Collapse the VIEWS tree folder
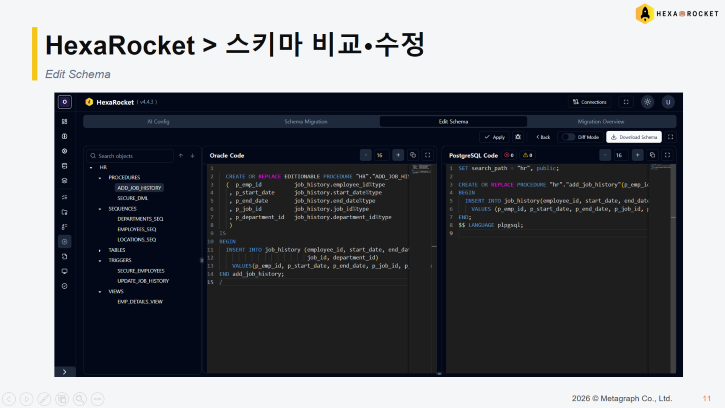The width and height of the screenshot is (725, 408). tap(100, 292)
